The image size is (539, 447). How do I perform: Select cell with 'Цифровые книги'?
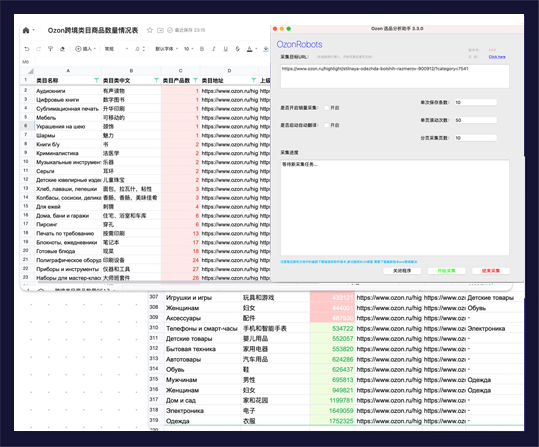coord(68,100)
